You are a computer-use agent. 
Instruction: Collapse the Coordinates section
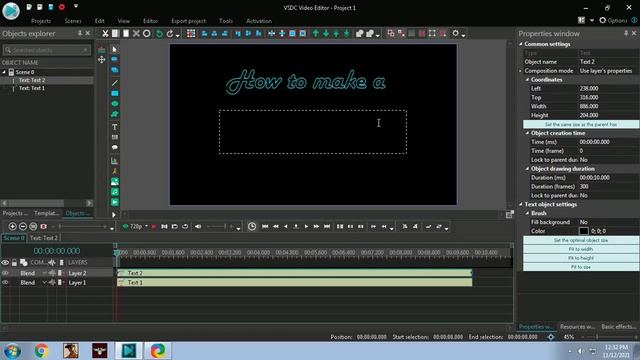(527, 80)
